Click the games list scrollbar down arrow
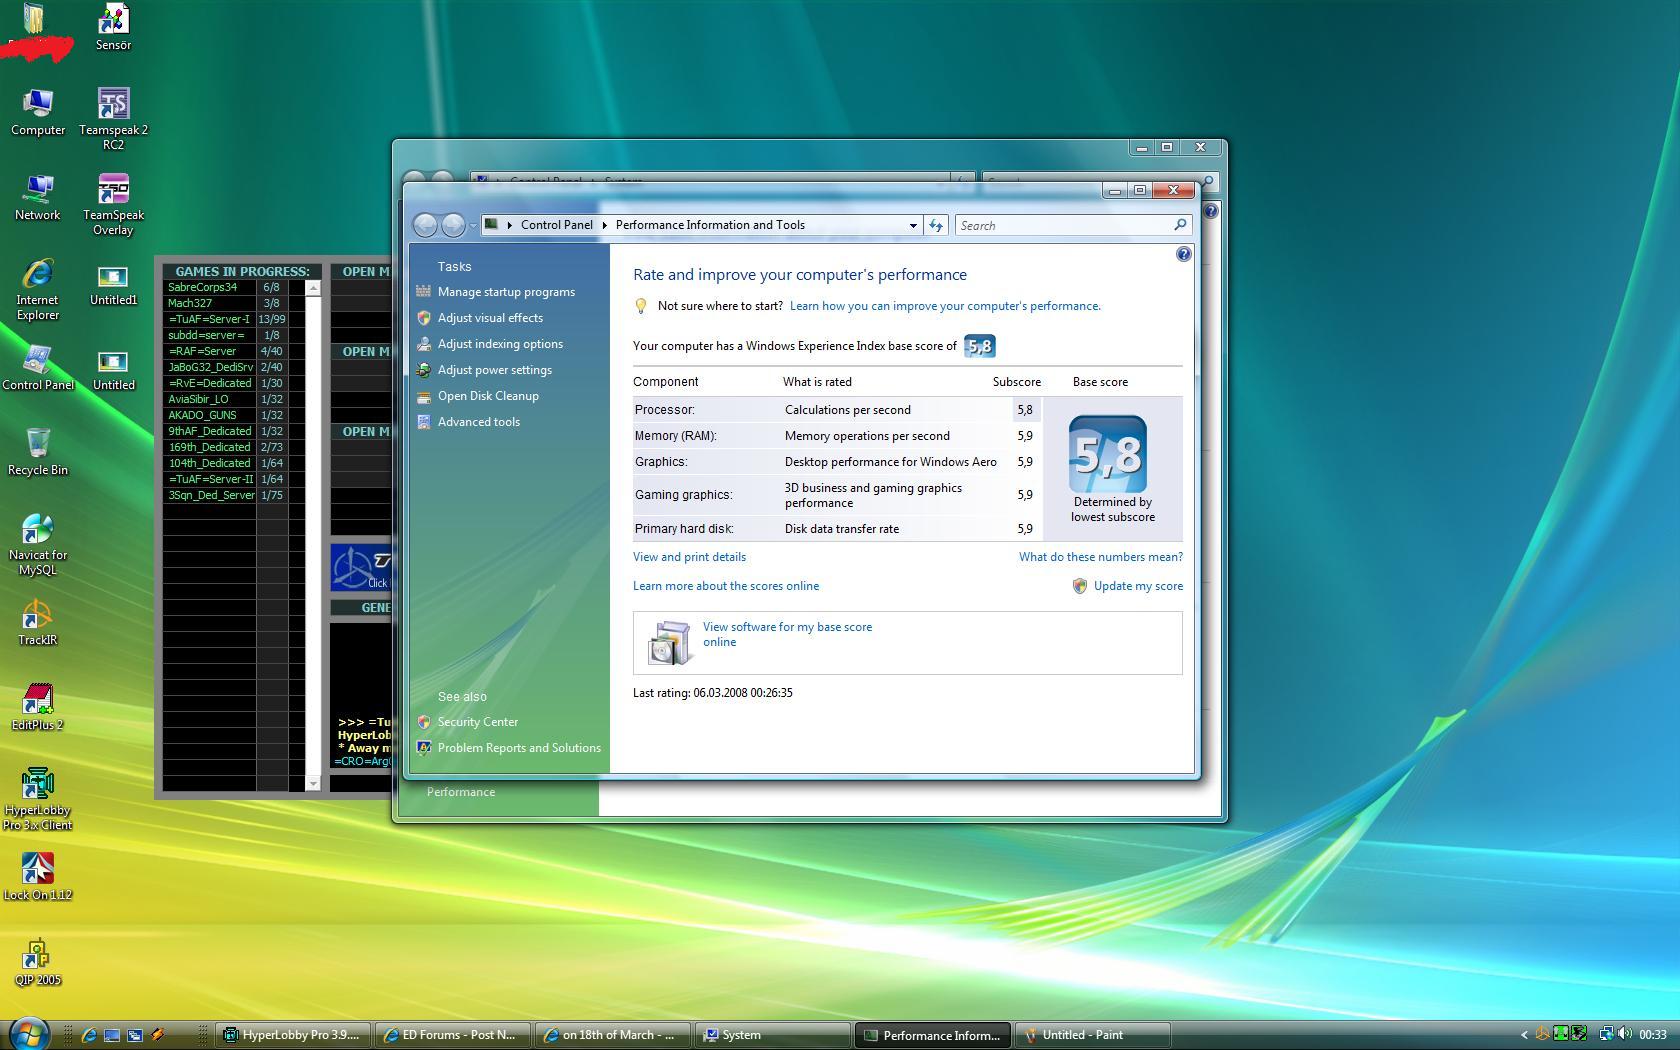This screenshot has width=1680, height=1050. [x=313, y=783]
